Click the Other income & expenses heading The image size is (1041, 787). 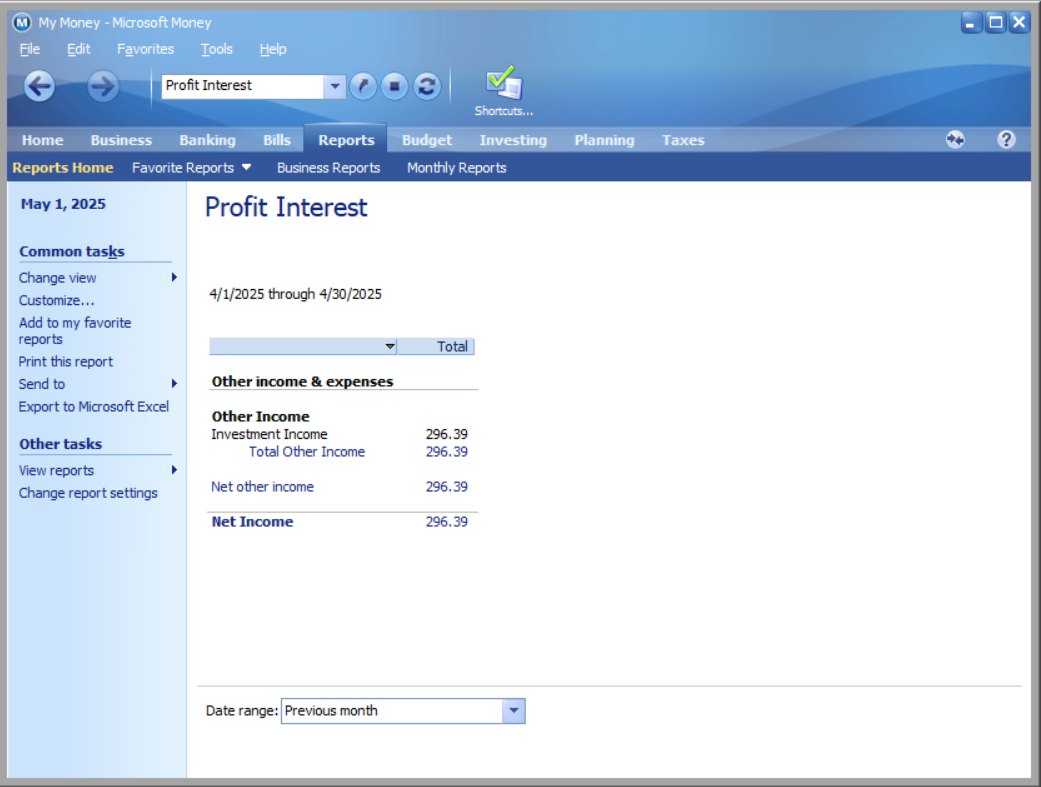pos(303,382)
